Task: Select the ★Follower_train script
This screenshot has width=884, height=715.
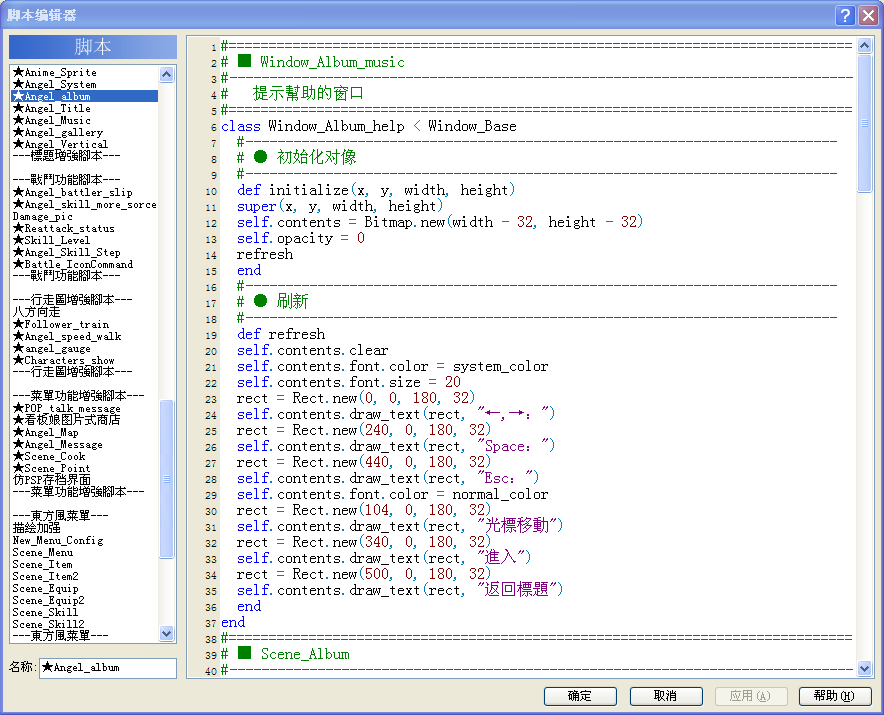Action: (x=85, y=324)
